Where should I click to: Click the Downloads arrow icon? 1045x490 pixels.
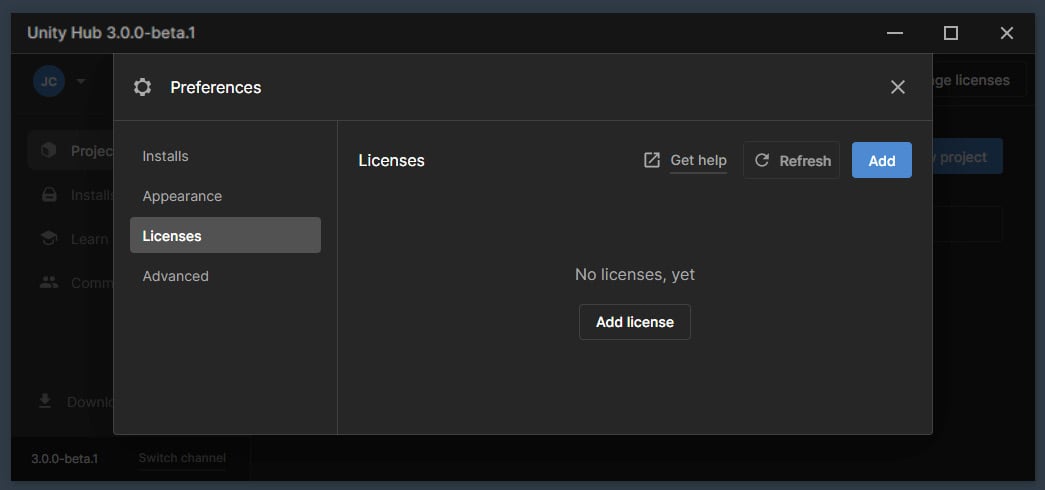[x=45, y=401]
